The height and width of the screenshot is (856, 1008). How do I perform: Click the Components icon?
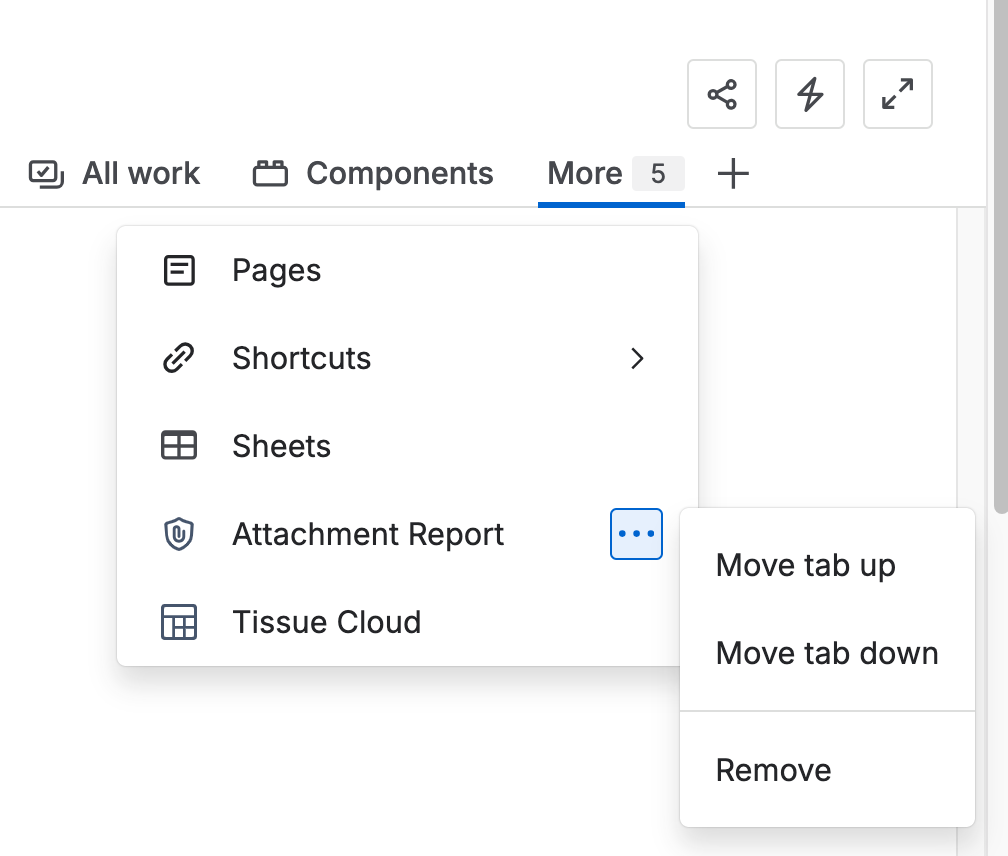(x=270, y=174)
